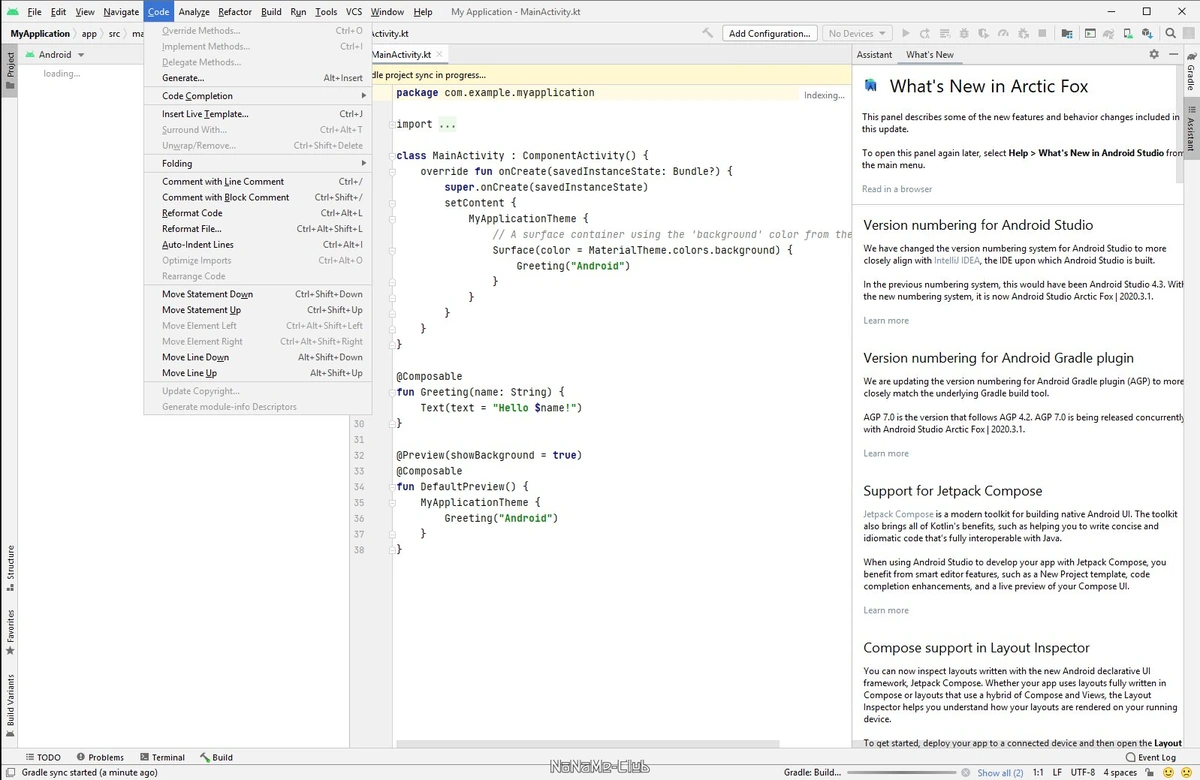Image resolution: width=1200 pixels, height=780 pixels.
Task: Click the Stop square icon in toolbar
Action: click(x=1042, y=33)
